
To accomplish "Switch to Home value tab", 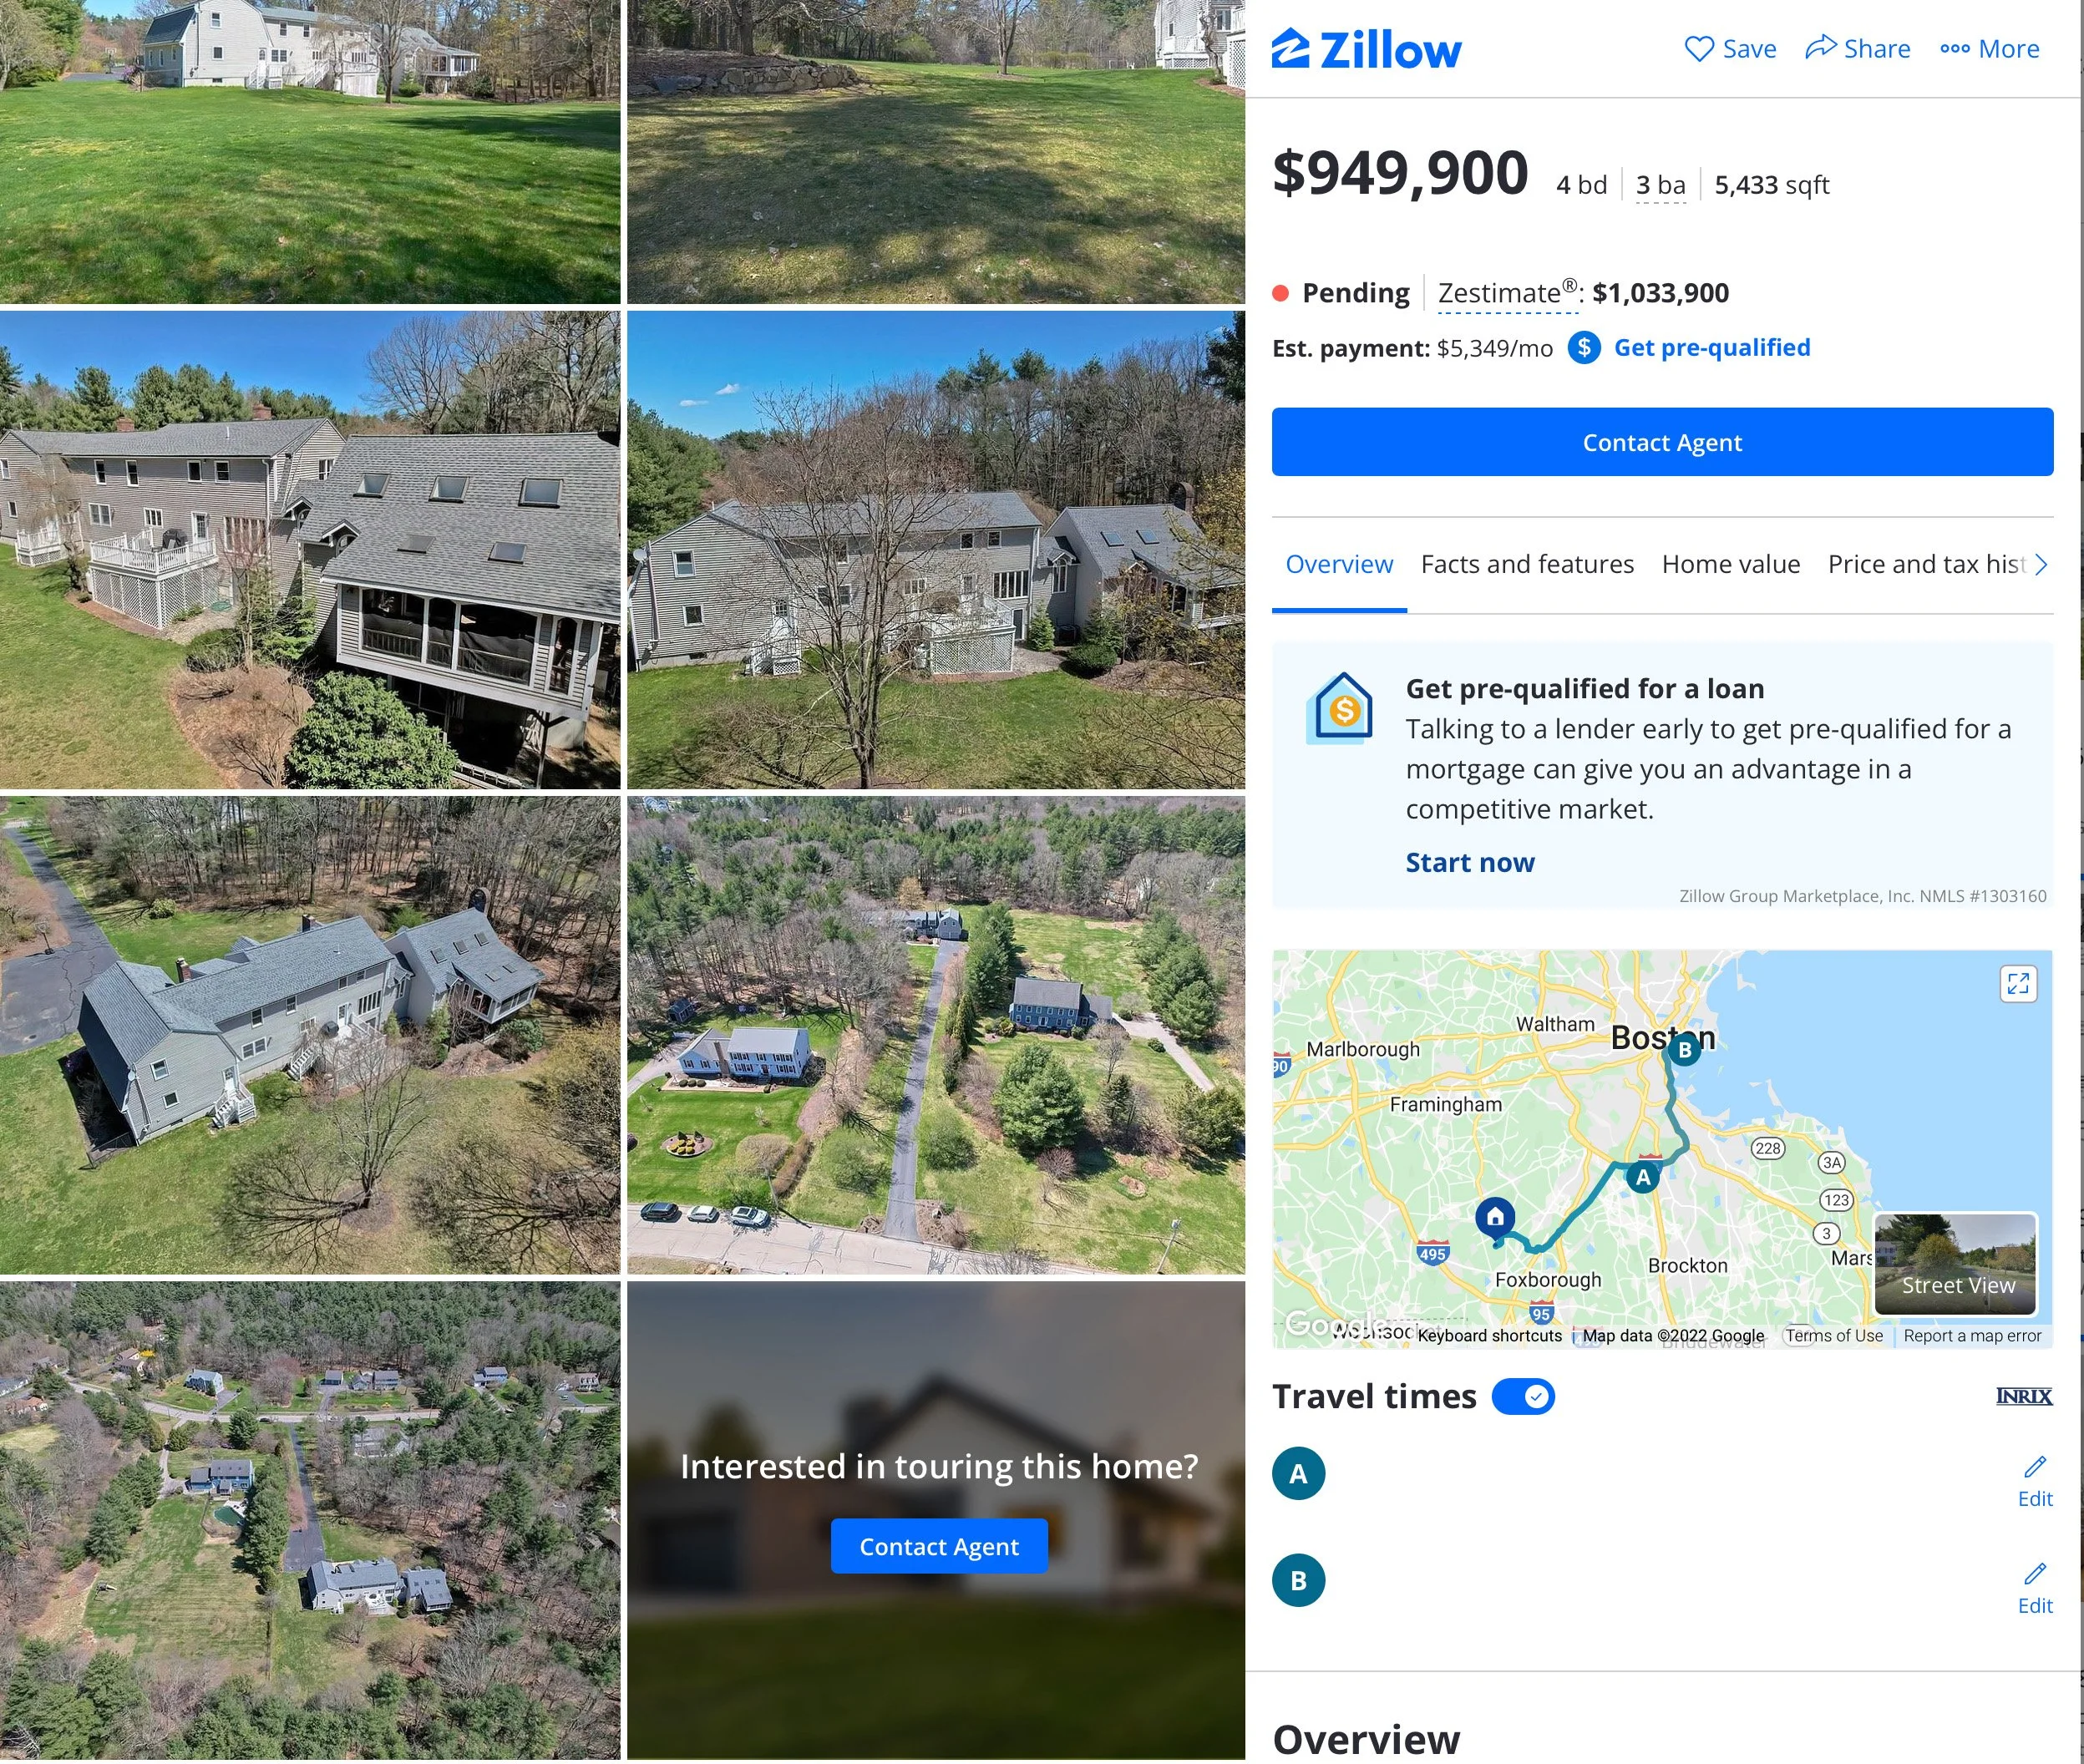I will click(1731, 565).
